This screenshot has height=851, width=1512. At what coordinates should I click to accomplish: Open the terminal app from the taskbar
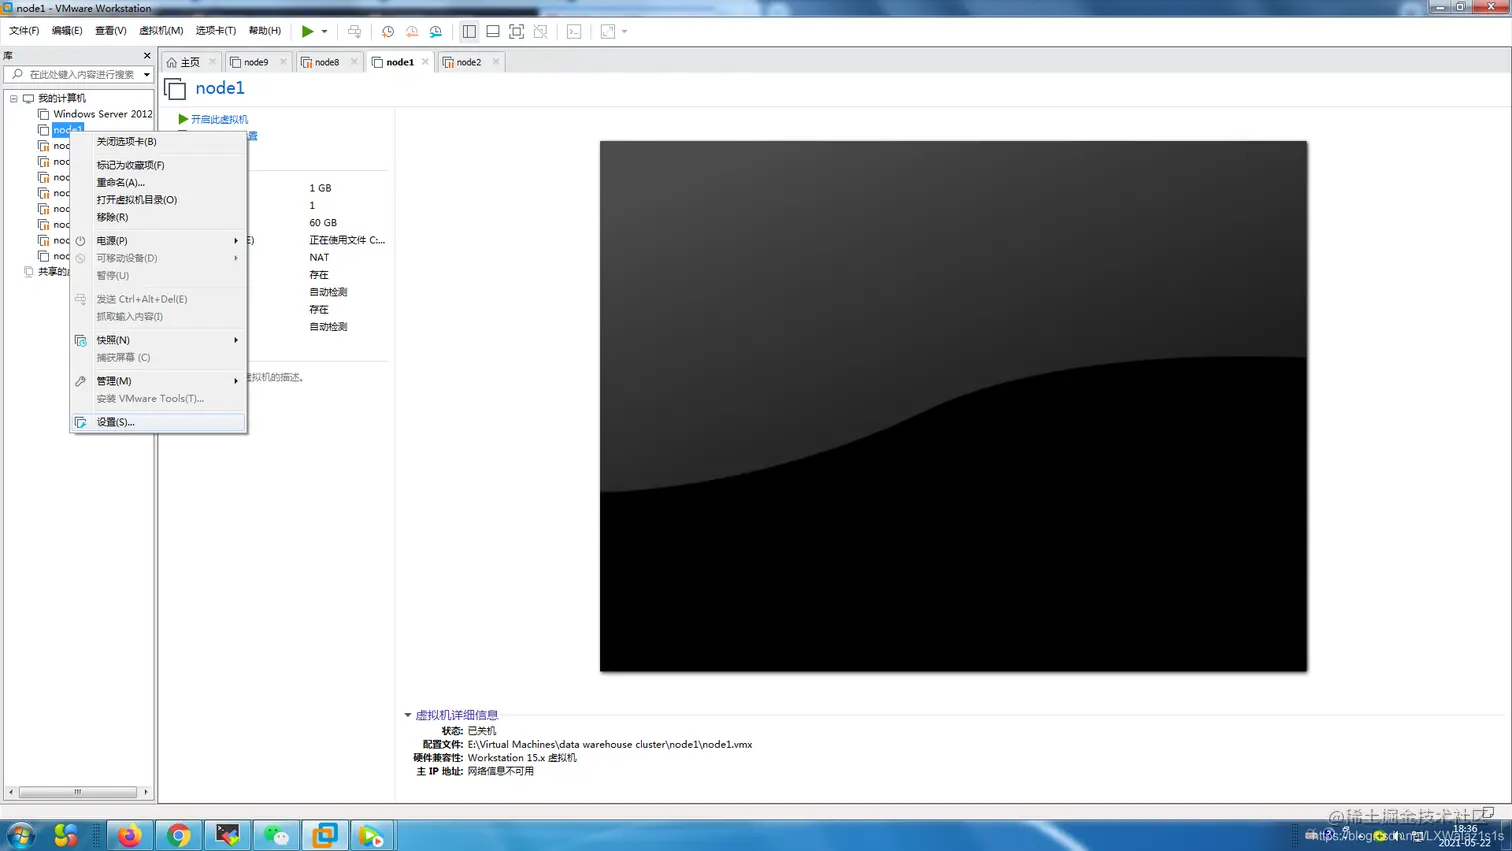pyautogui.click(x=228, y=835)
